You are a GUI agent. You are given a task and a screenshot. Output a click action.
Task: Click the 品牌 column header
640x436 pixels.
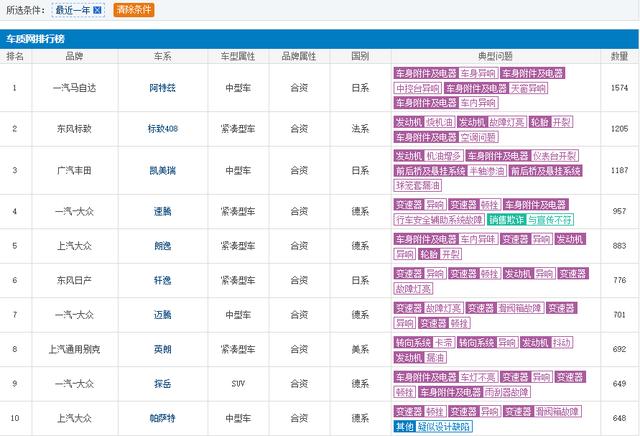pyautogui.click(x=74, y=56)
